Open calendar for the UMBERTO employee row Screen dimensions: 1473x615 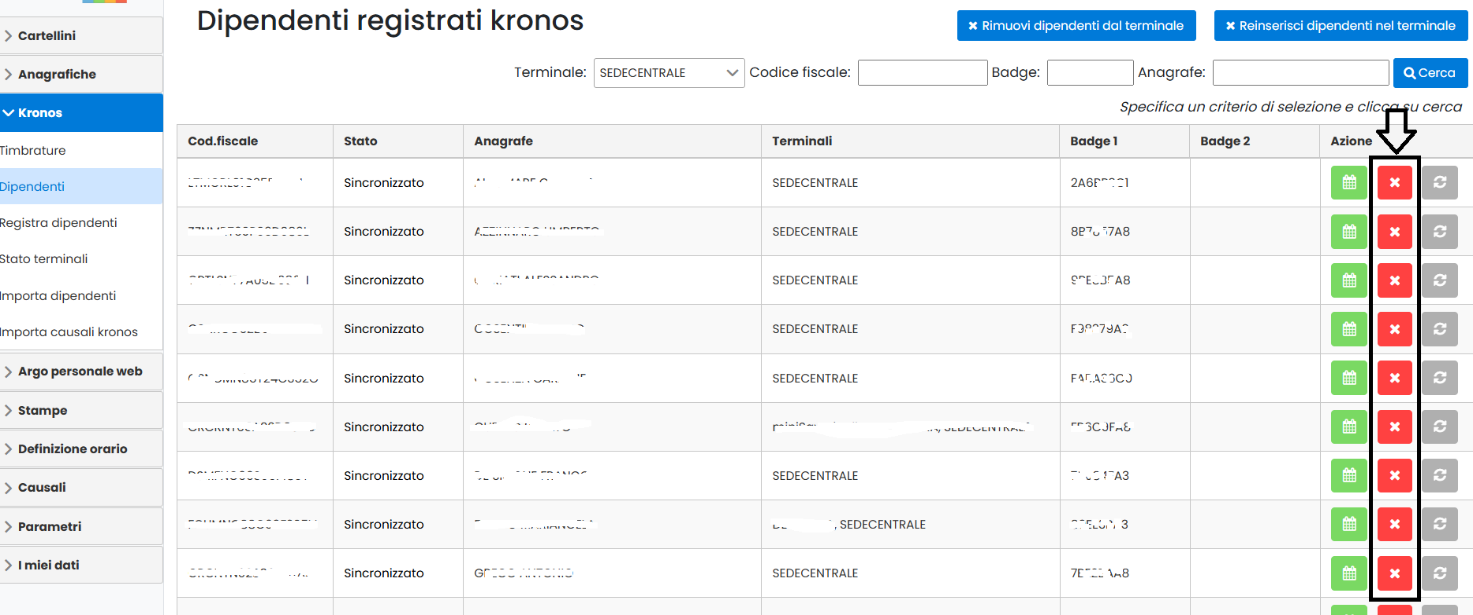(x=1349, y=232)
